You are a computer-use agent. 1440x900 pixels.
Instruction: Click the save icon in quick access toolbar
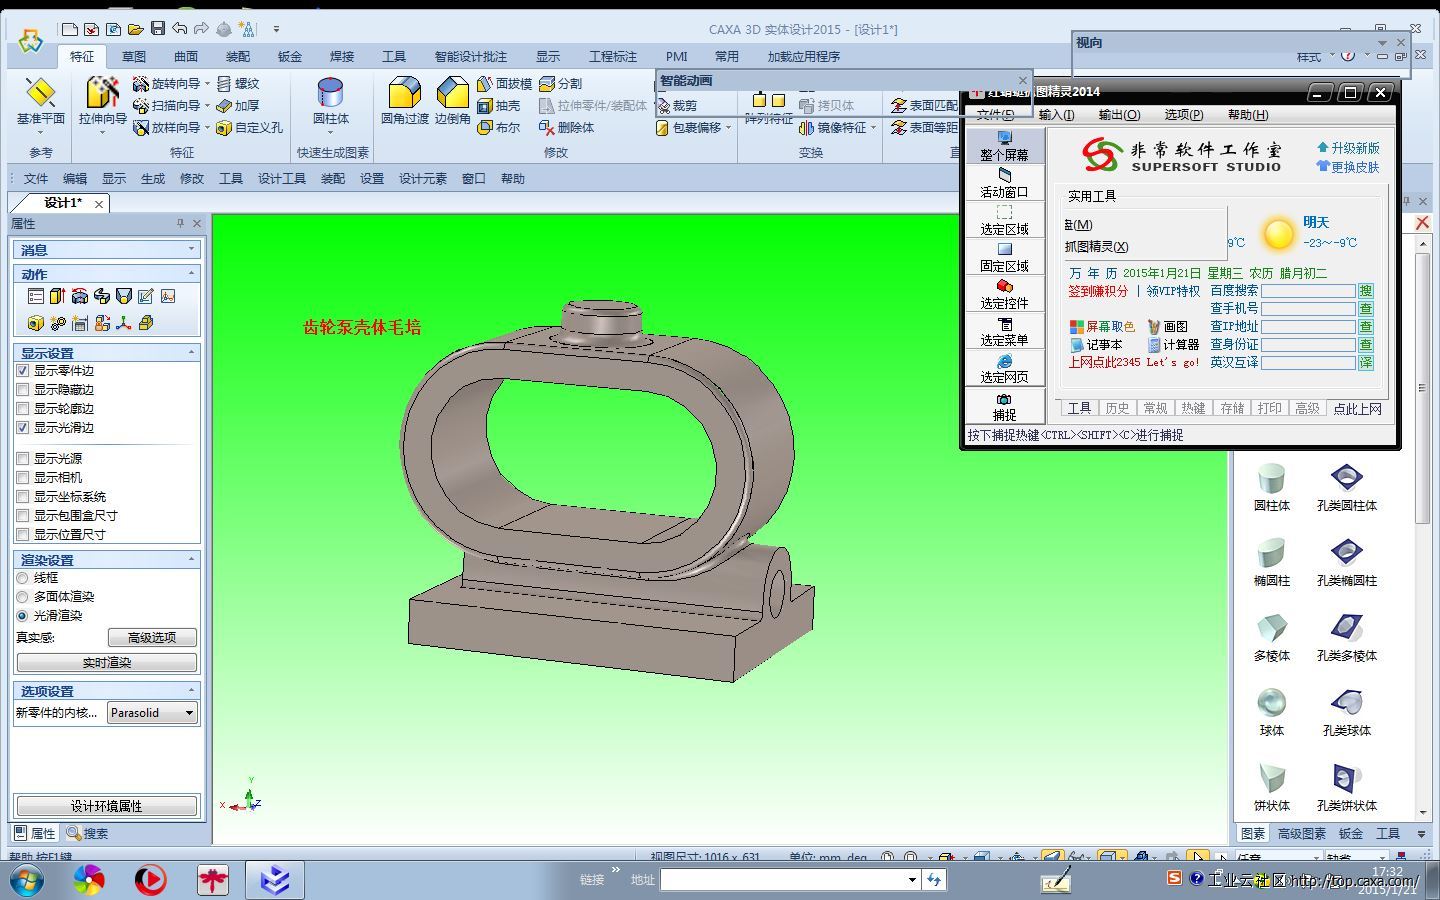pyautogui.click(x=157, y=29)
